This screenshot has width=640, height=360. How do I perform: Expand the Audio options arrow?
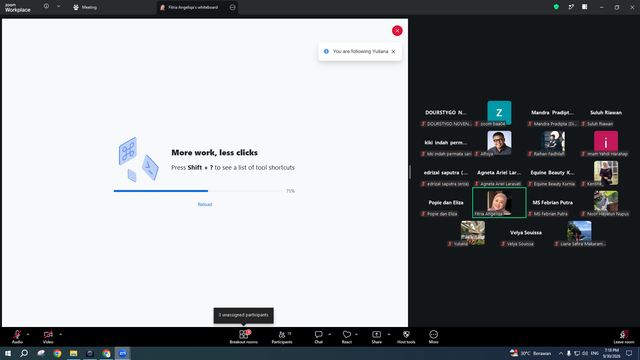(x=28, y=334)
